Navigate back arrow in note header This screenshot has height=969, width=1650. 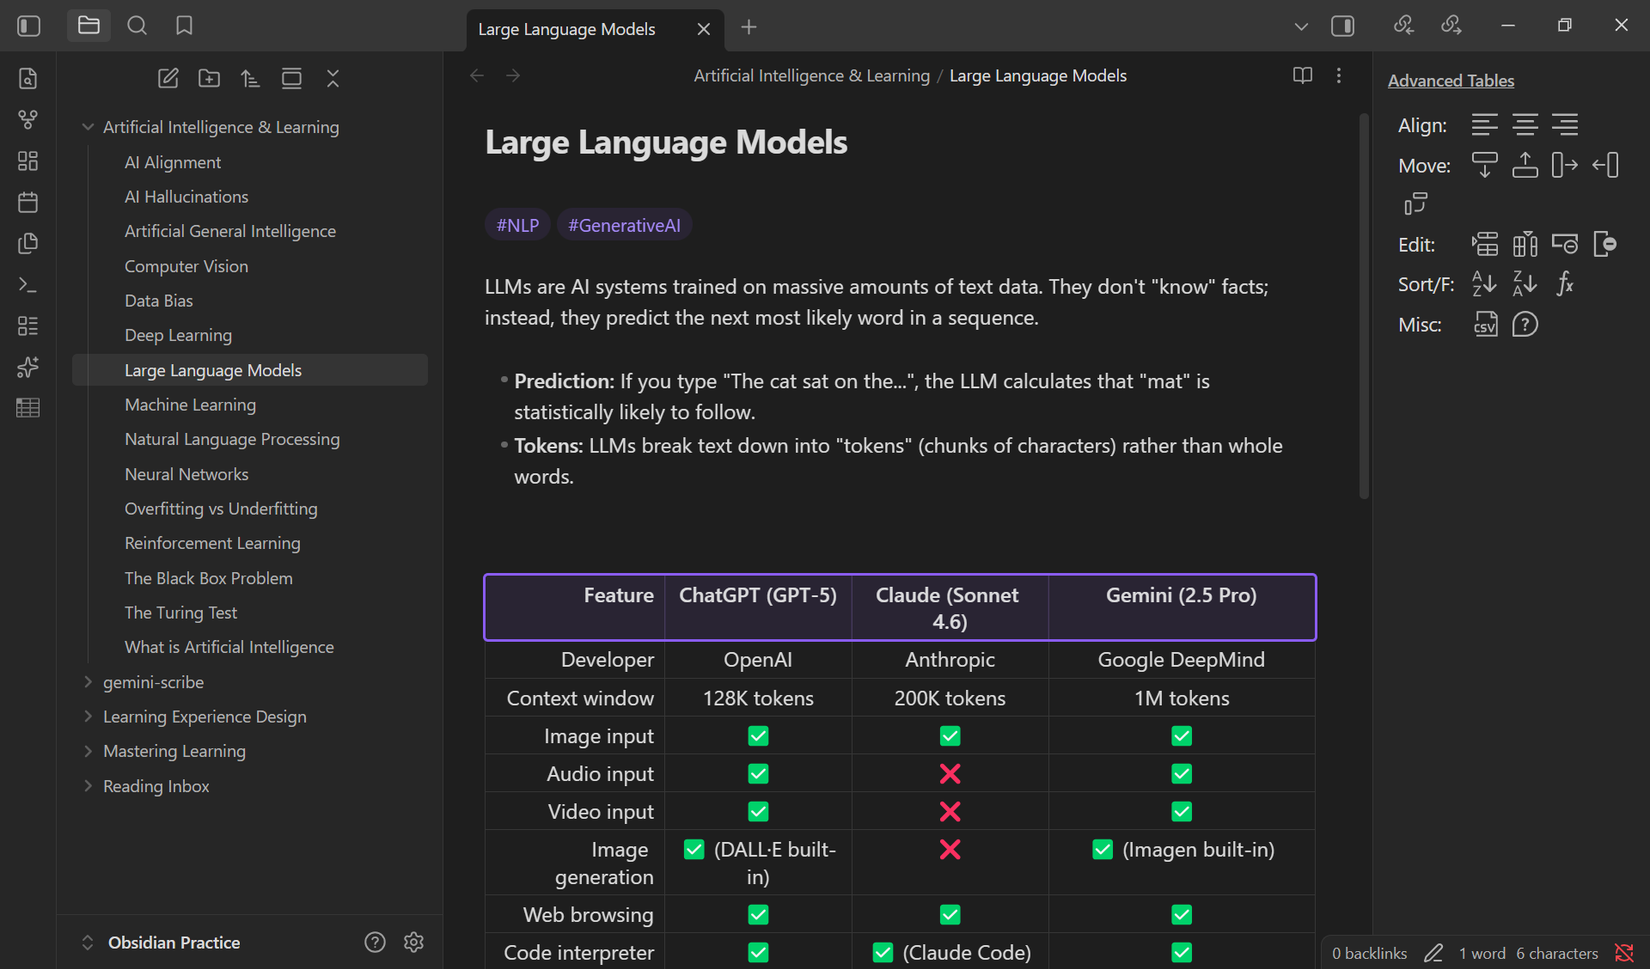tap(477, 75)
